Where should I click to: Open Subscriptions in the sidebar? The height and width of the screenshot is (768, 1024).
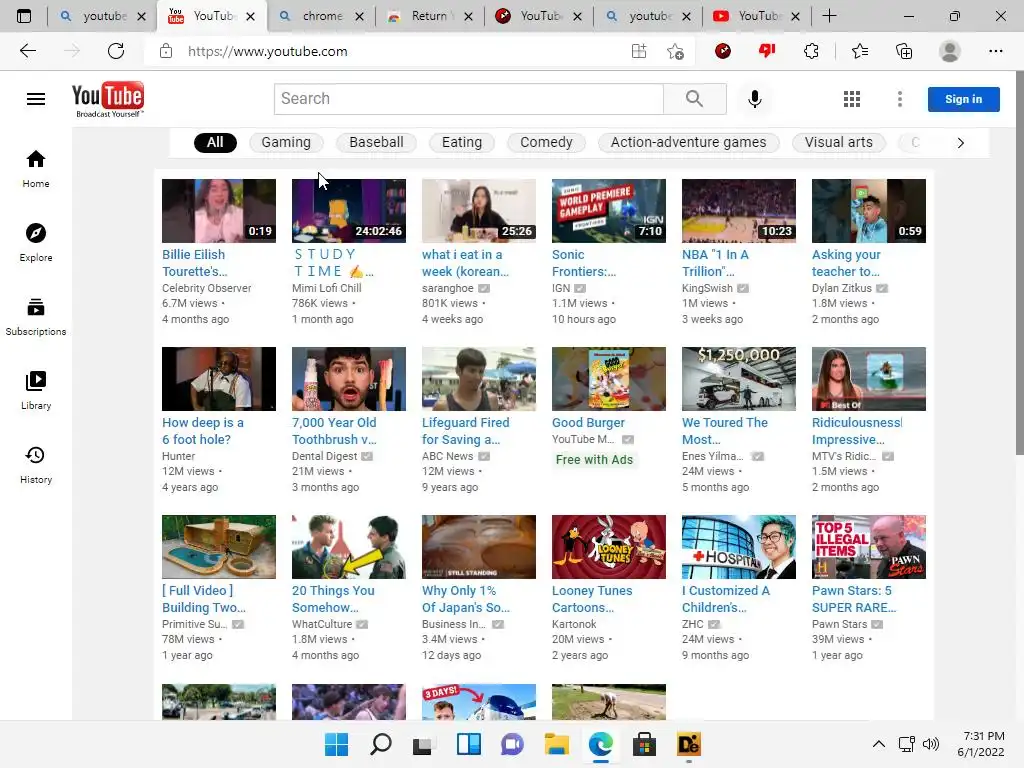tap(36, 317)
